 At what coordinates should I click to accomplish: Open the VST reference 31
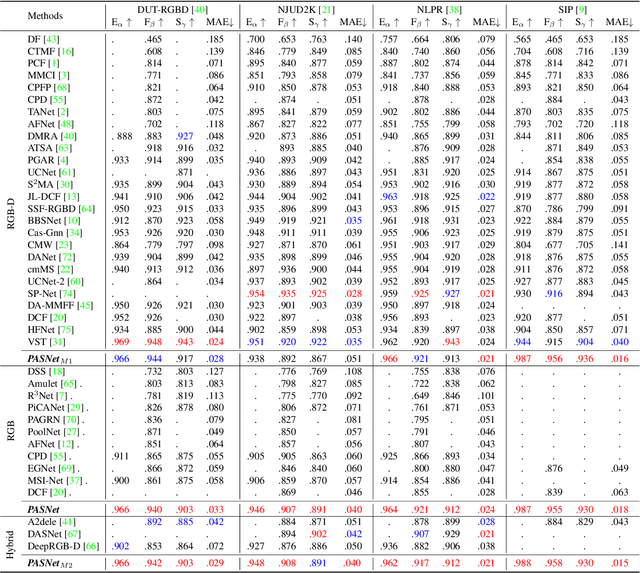pos(60,341)
